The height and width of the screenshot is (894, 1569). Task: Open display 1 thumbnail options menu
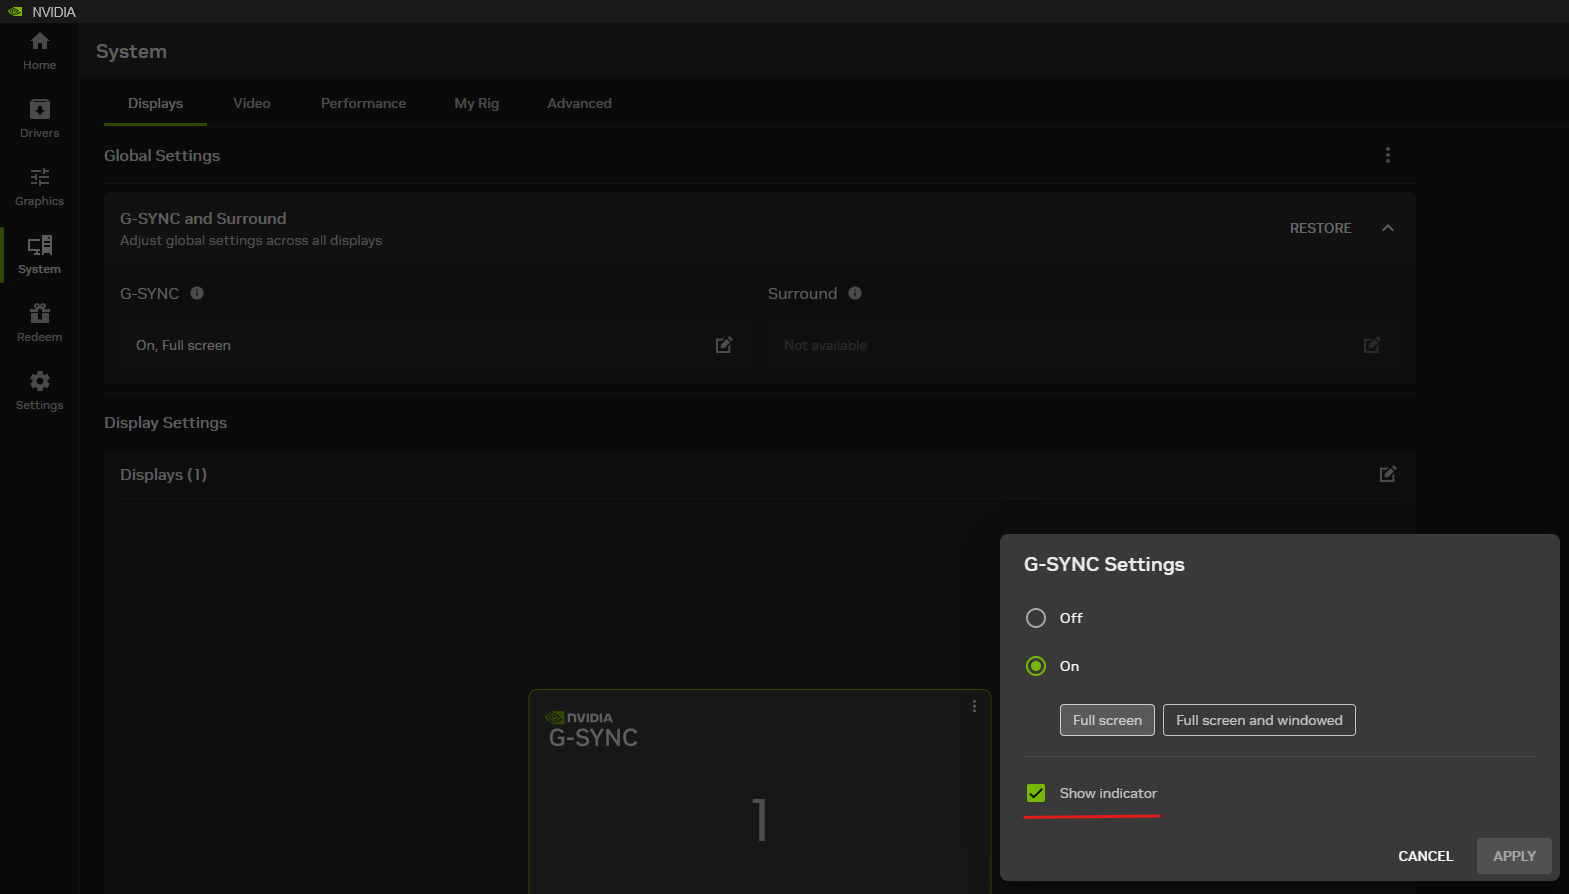point(974,706)
